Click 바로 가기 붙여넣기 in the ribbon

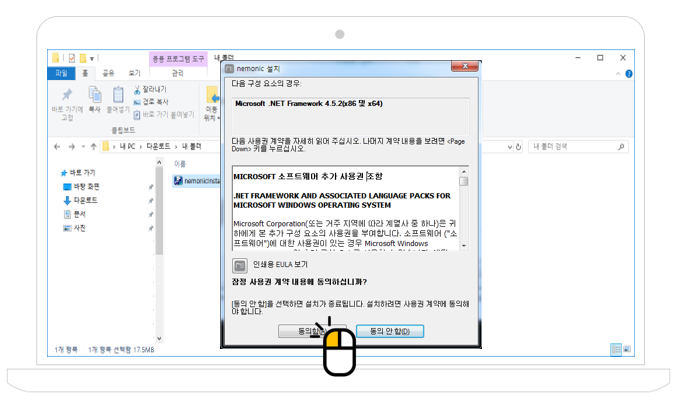click(x=164, y=115)
